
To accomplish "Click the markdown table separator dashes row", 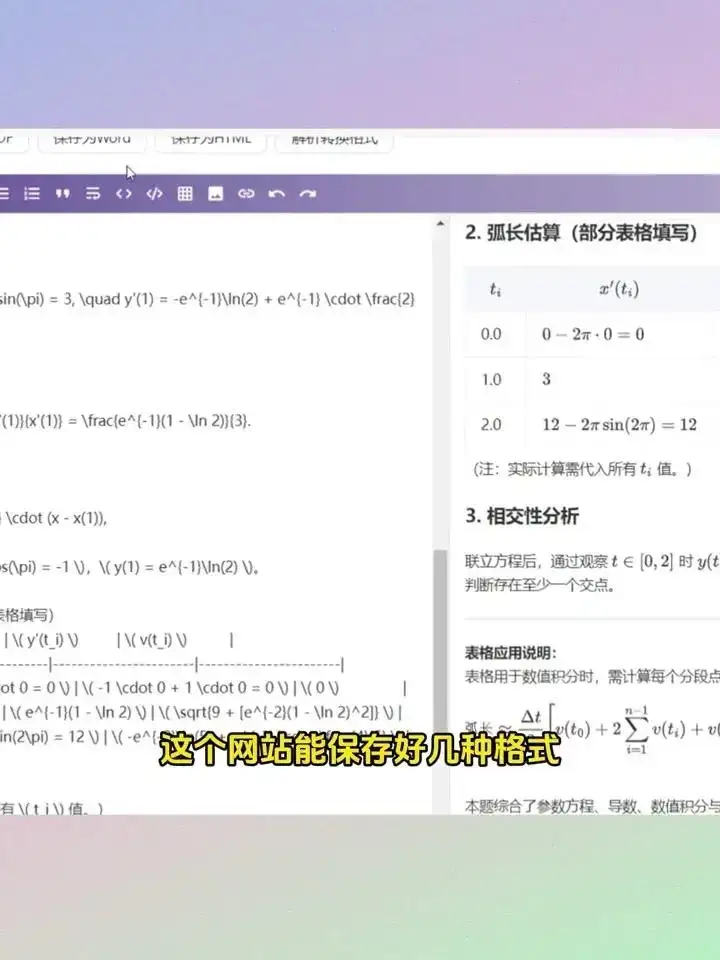I will click(173, 665).
